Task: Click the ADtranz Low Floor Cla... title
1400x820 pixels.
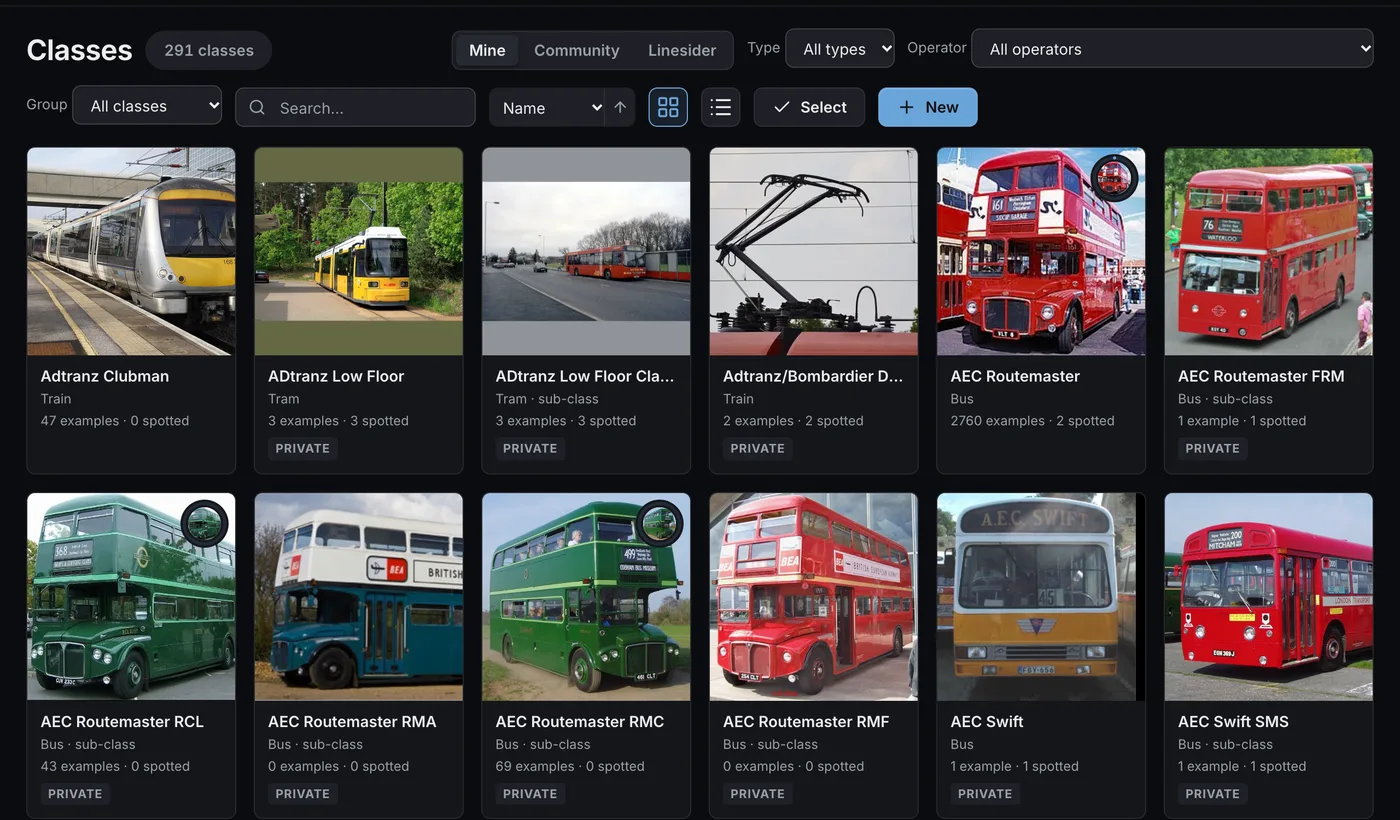Action: coord(585,376)
